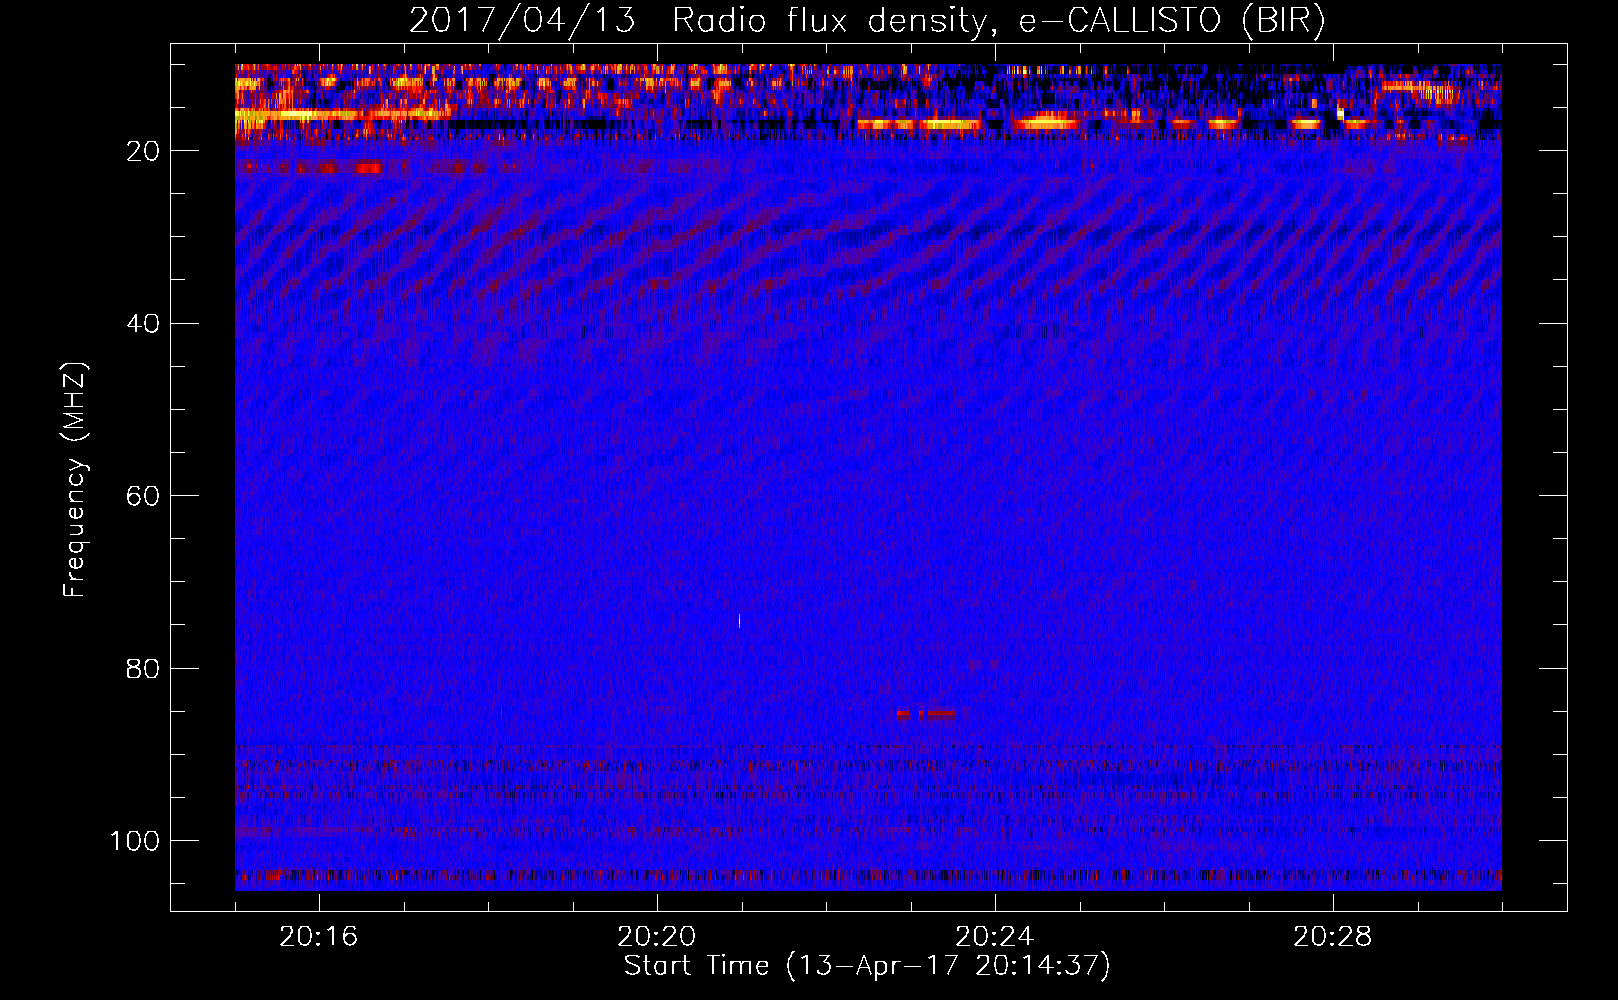Image resolution: width=1618 pixels, height=1000 pixels.
Task: Click the plot title text 'Radio flux density, e-CALLISTO (BIR)'
Action: tap(998, 20)
